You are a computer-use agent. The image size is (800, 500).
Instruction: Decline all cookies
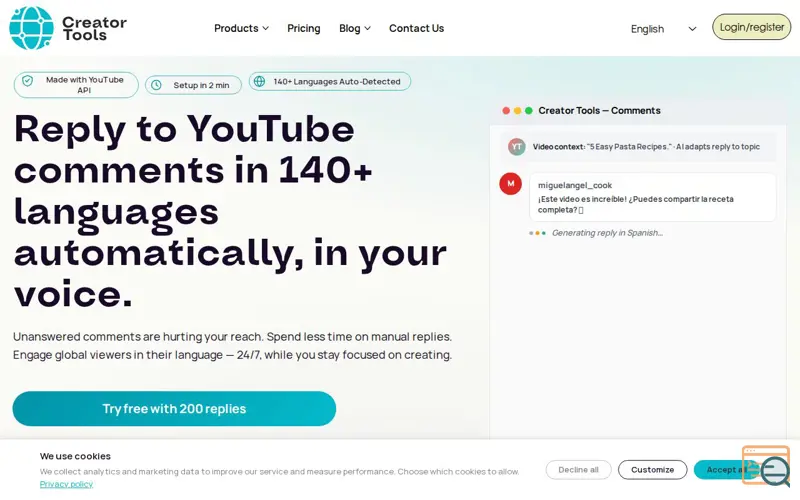coord(578,470)
